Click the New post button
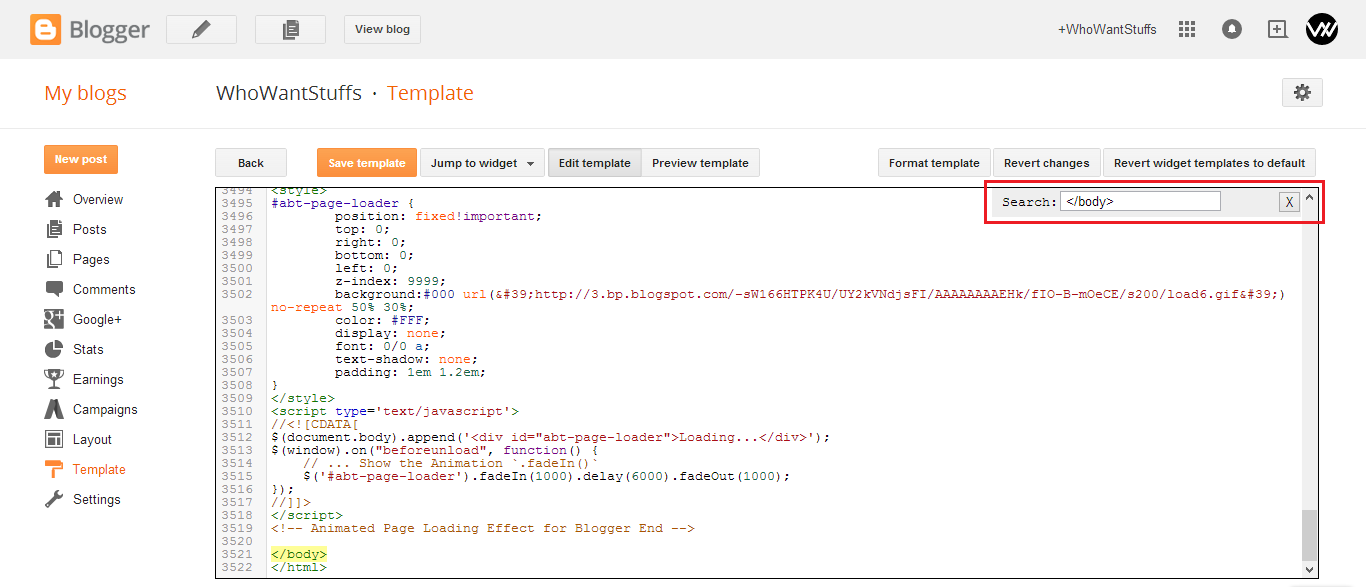Image resolution: width=1366 pixels, height=587 pixels. coord(81,159)
